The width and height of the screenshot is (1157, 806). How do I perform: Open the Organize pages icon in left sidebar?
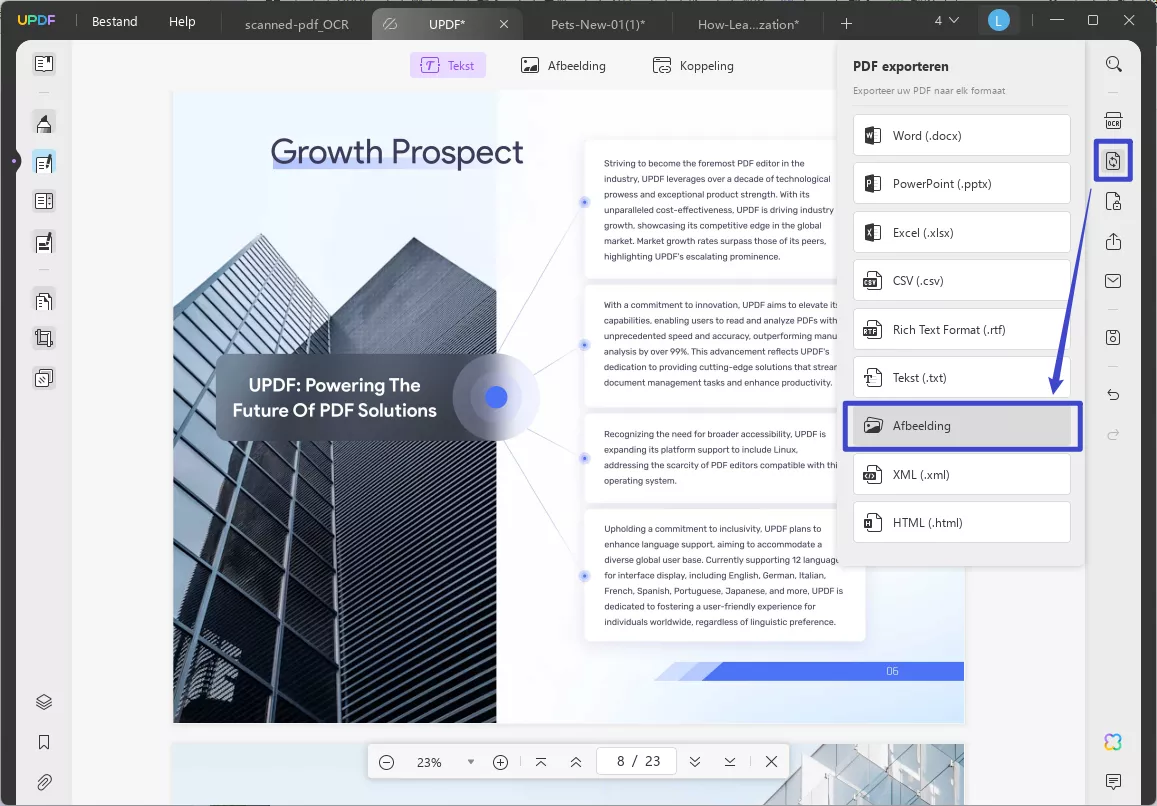44,201
